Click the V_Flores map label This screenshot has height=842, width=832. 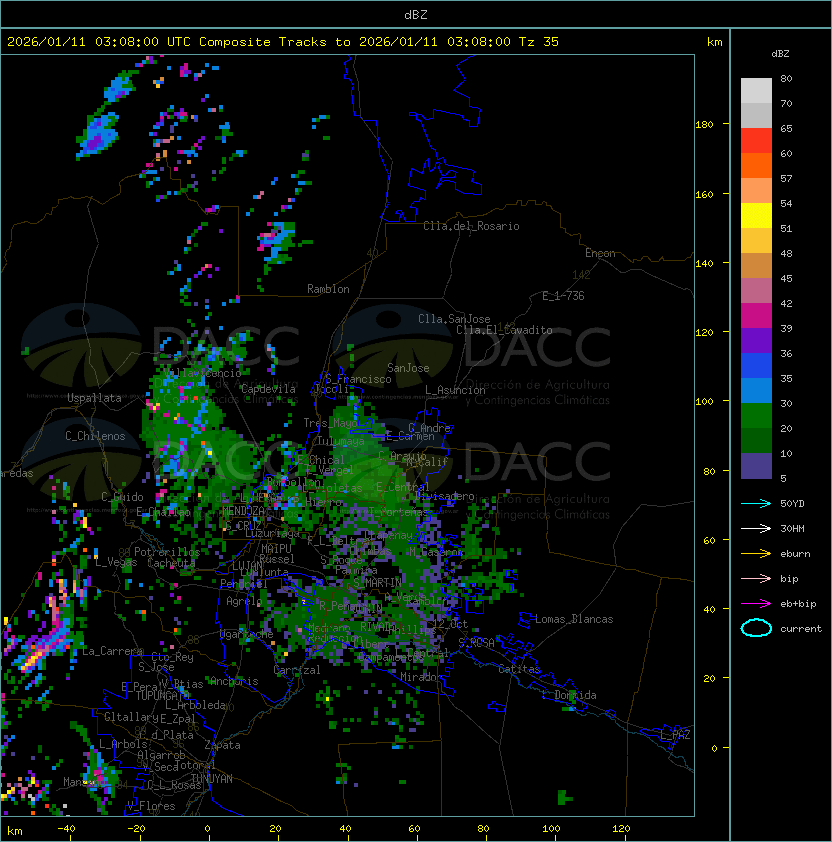(151, 806)
